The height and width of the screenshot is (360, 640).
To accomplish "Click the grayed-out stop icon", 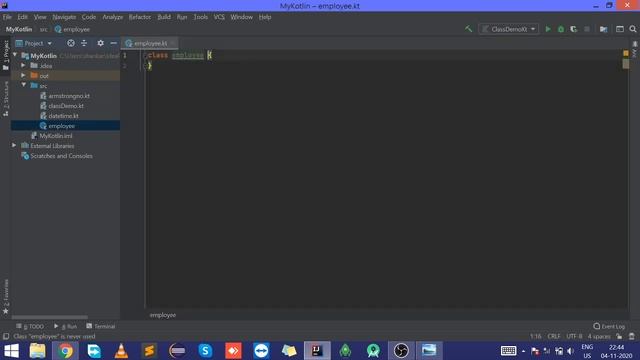I will point(587,29).
